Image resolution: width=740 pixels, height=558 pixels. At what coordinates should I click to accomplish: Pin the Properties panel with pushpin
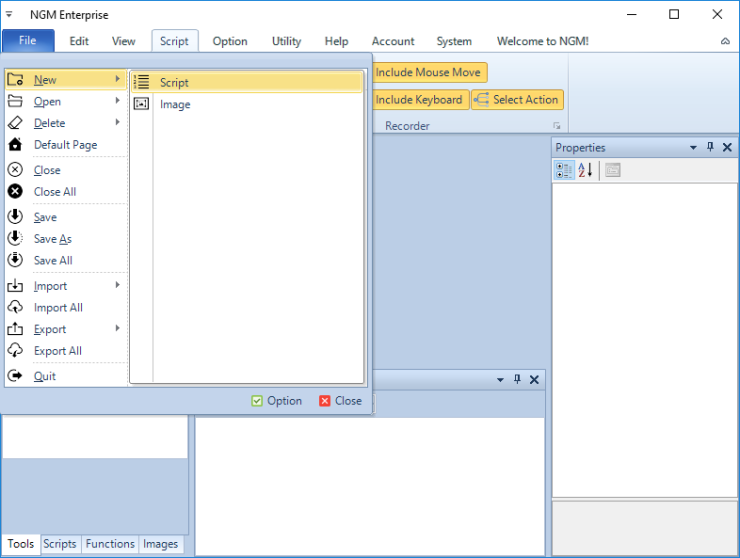click(710, 148)
